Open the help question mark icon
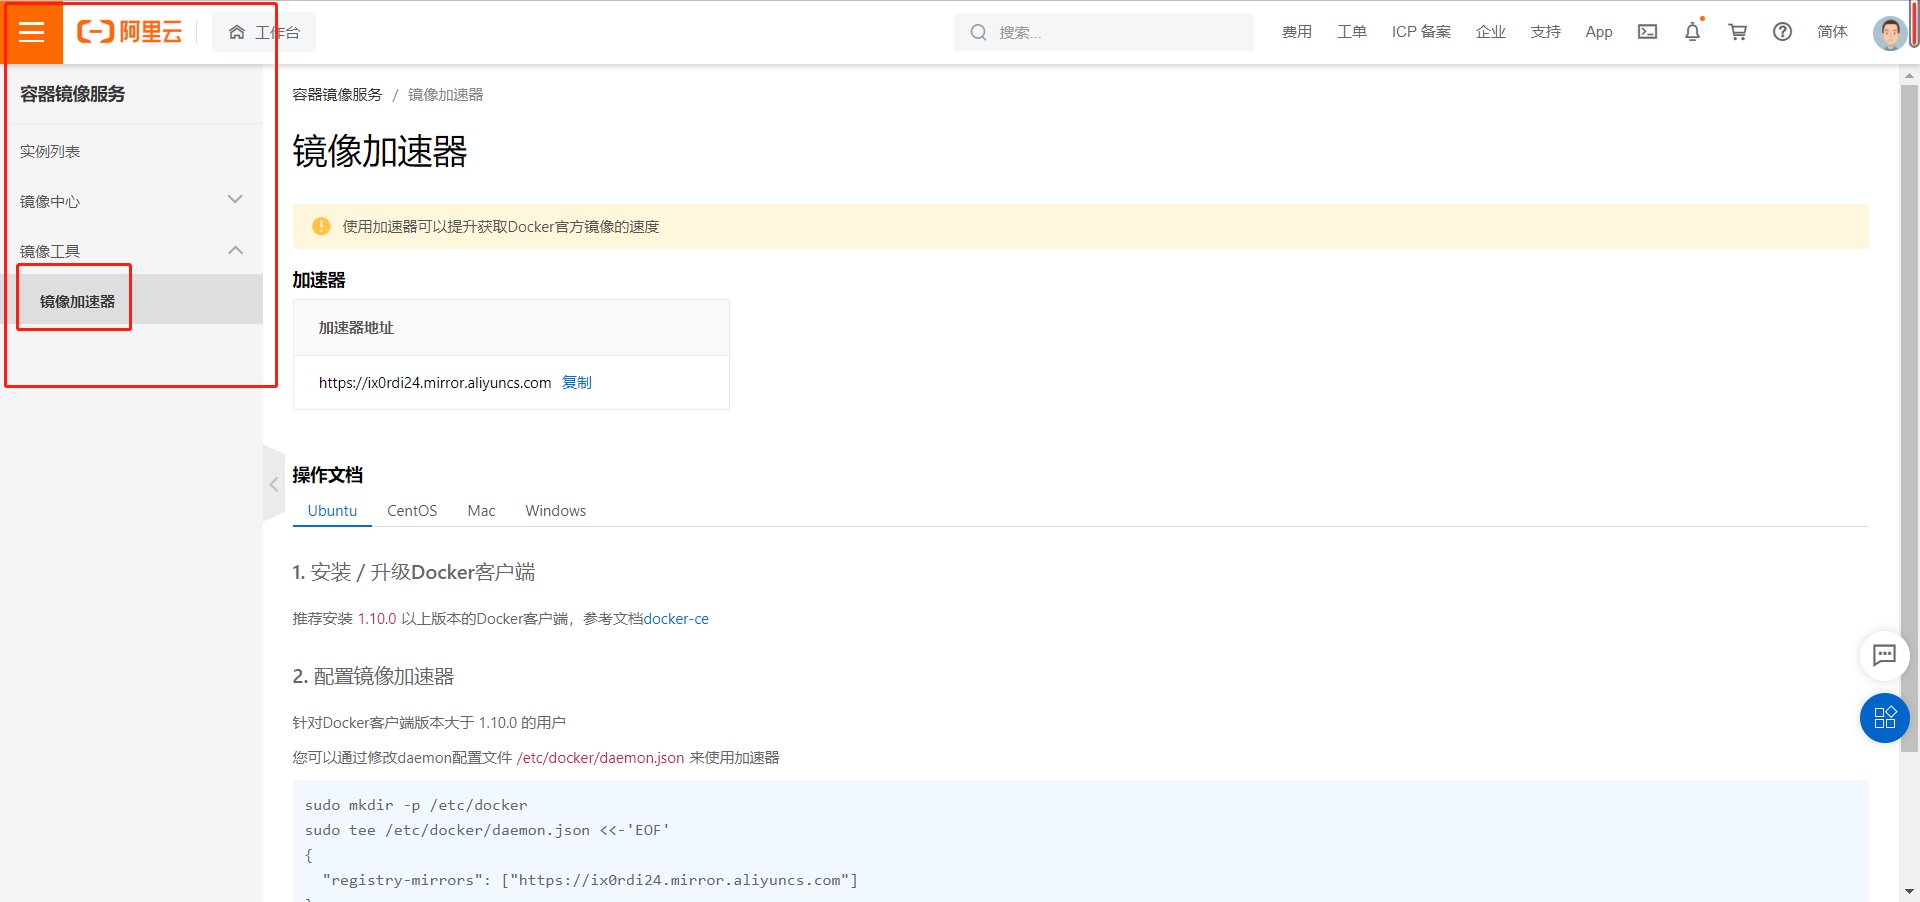Image resolution: width=1920 pixels, height=902 pixels. tap(1782, 32)
